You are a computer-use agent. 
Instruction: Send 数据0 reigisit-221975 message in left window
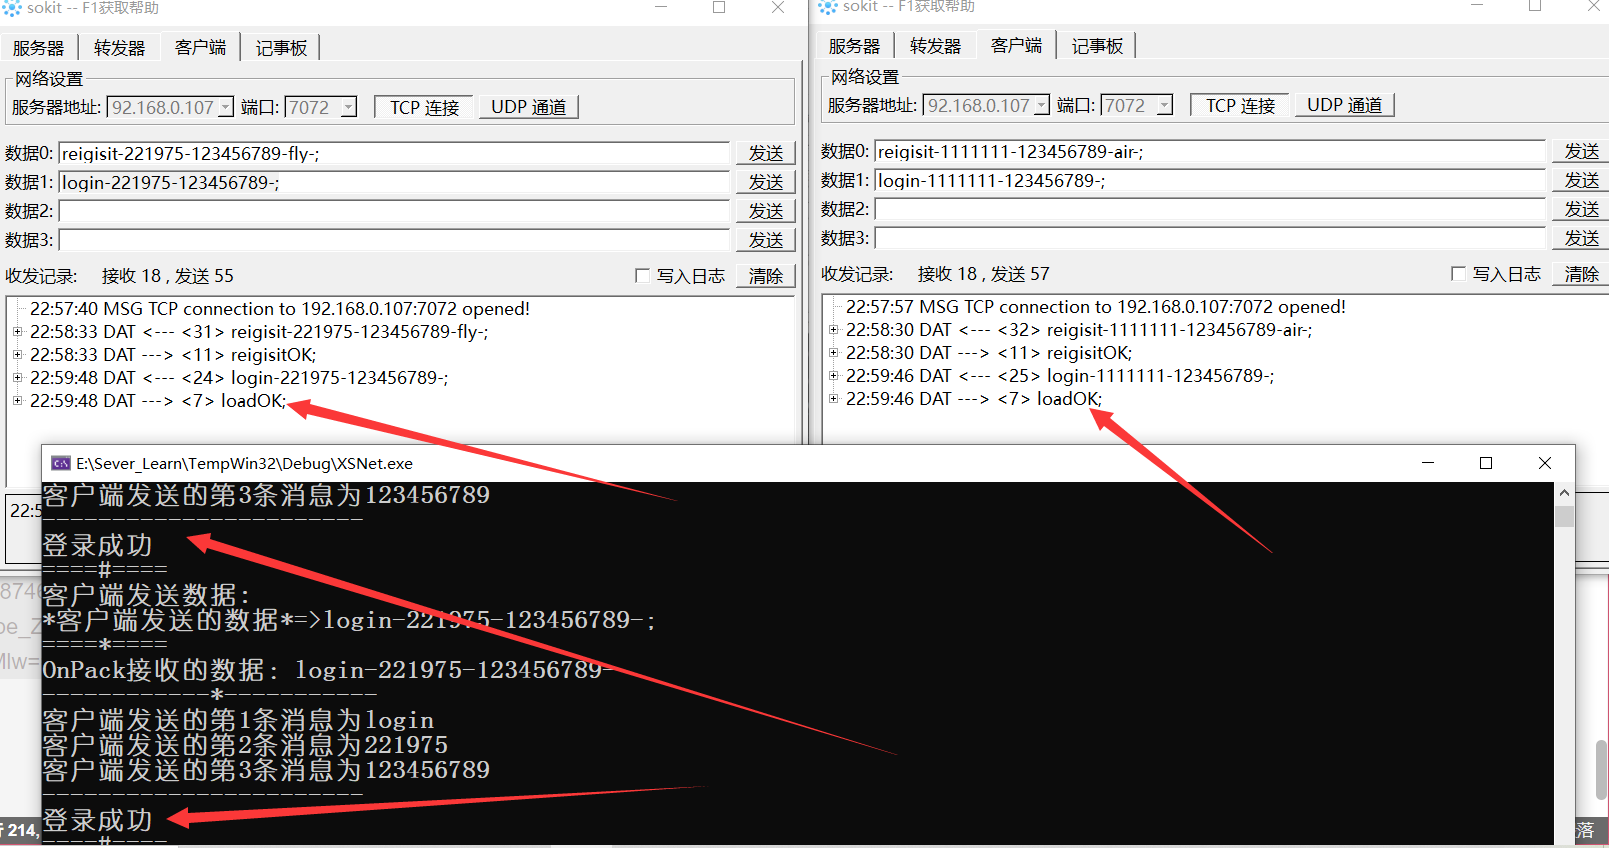pyautogui.click(x=766, y=153)
